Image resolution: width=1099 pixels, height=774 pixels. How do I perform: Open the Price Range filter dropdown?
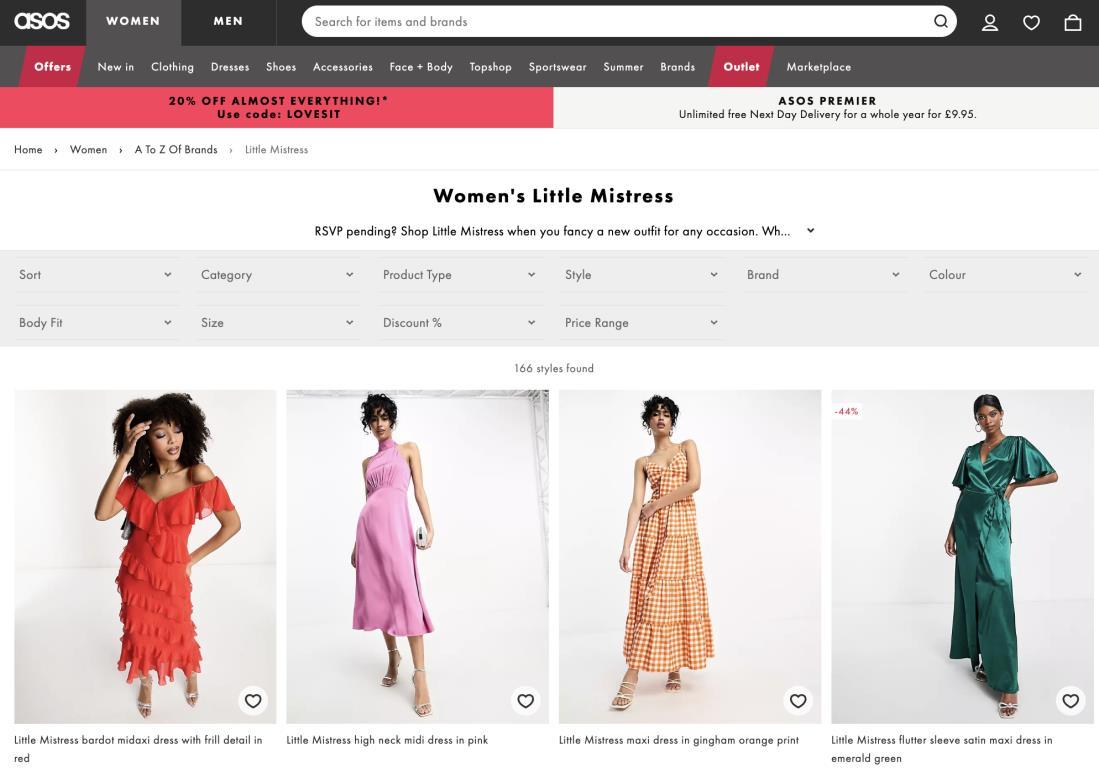[641, 322]
